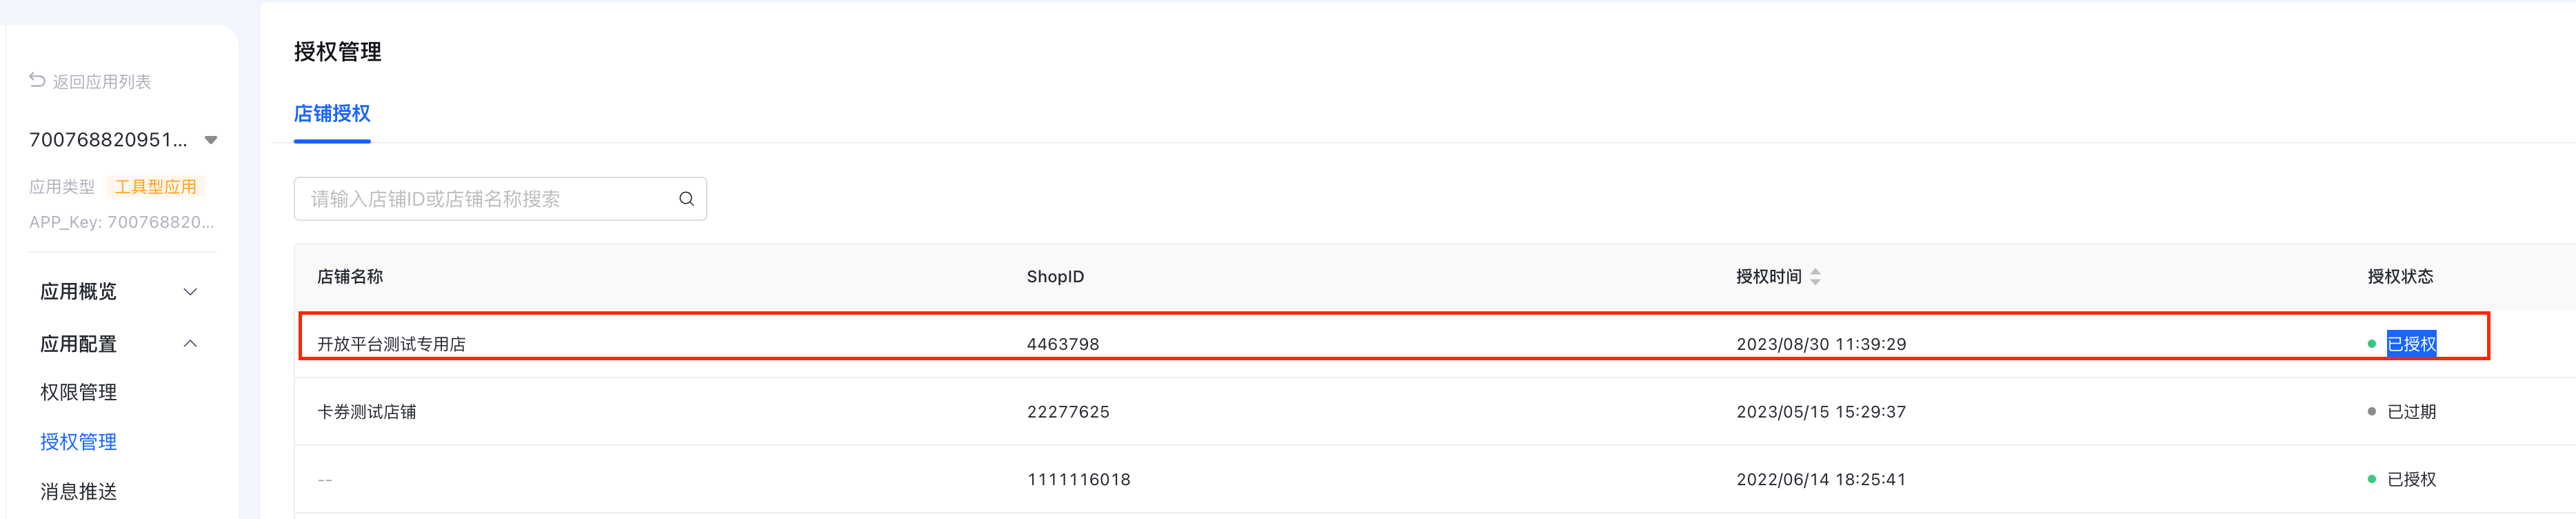This screenshot has width=2576, height=519.
Task: Sort by 授权时间 column arrows
Action: (1815, 277)
